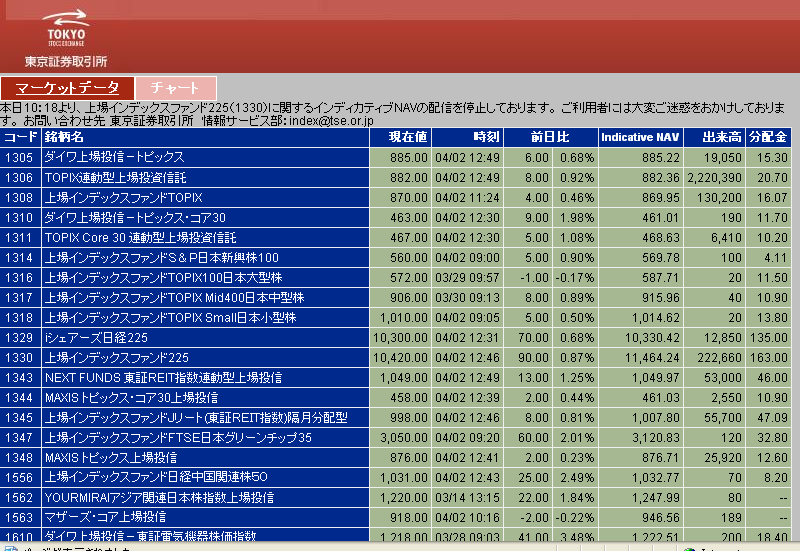Switch to the チャート tab
This screenshot has height=551, width=800.
click(174, 88)
